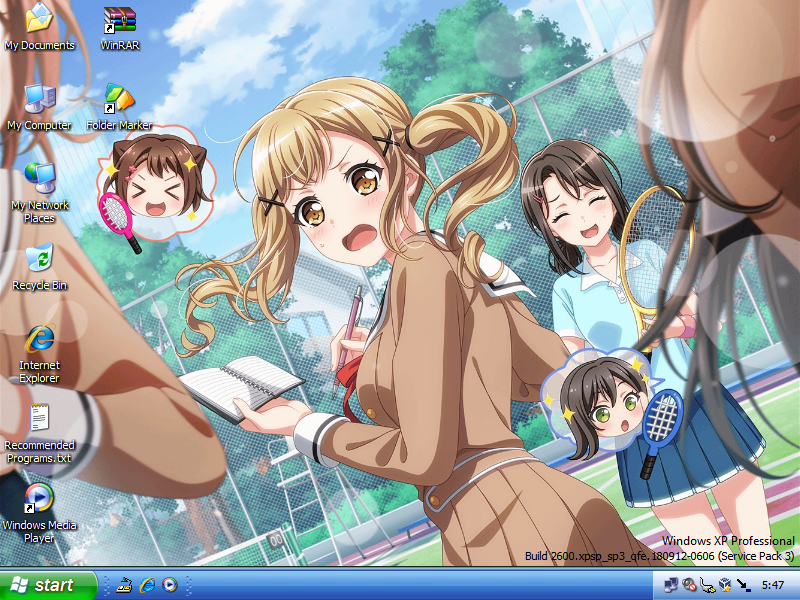Click the 5:47 taskbar clock
This screenshot has width=800, height=600.
coord(772,585)
